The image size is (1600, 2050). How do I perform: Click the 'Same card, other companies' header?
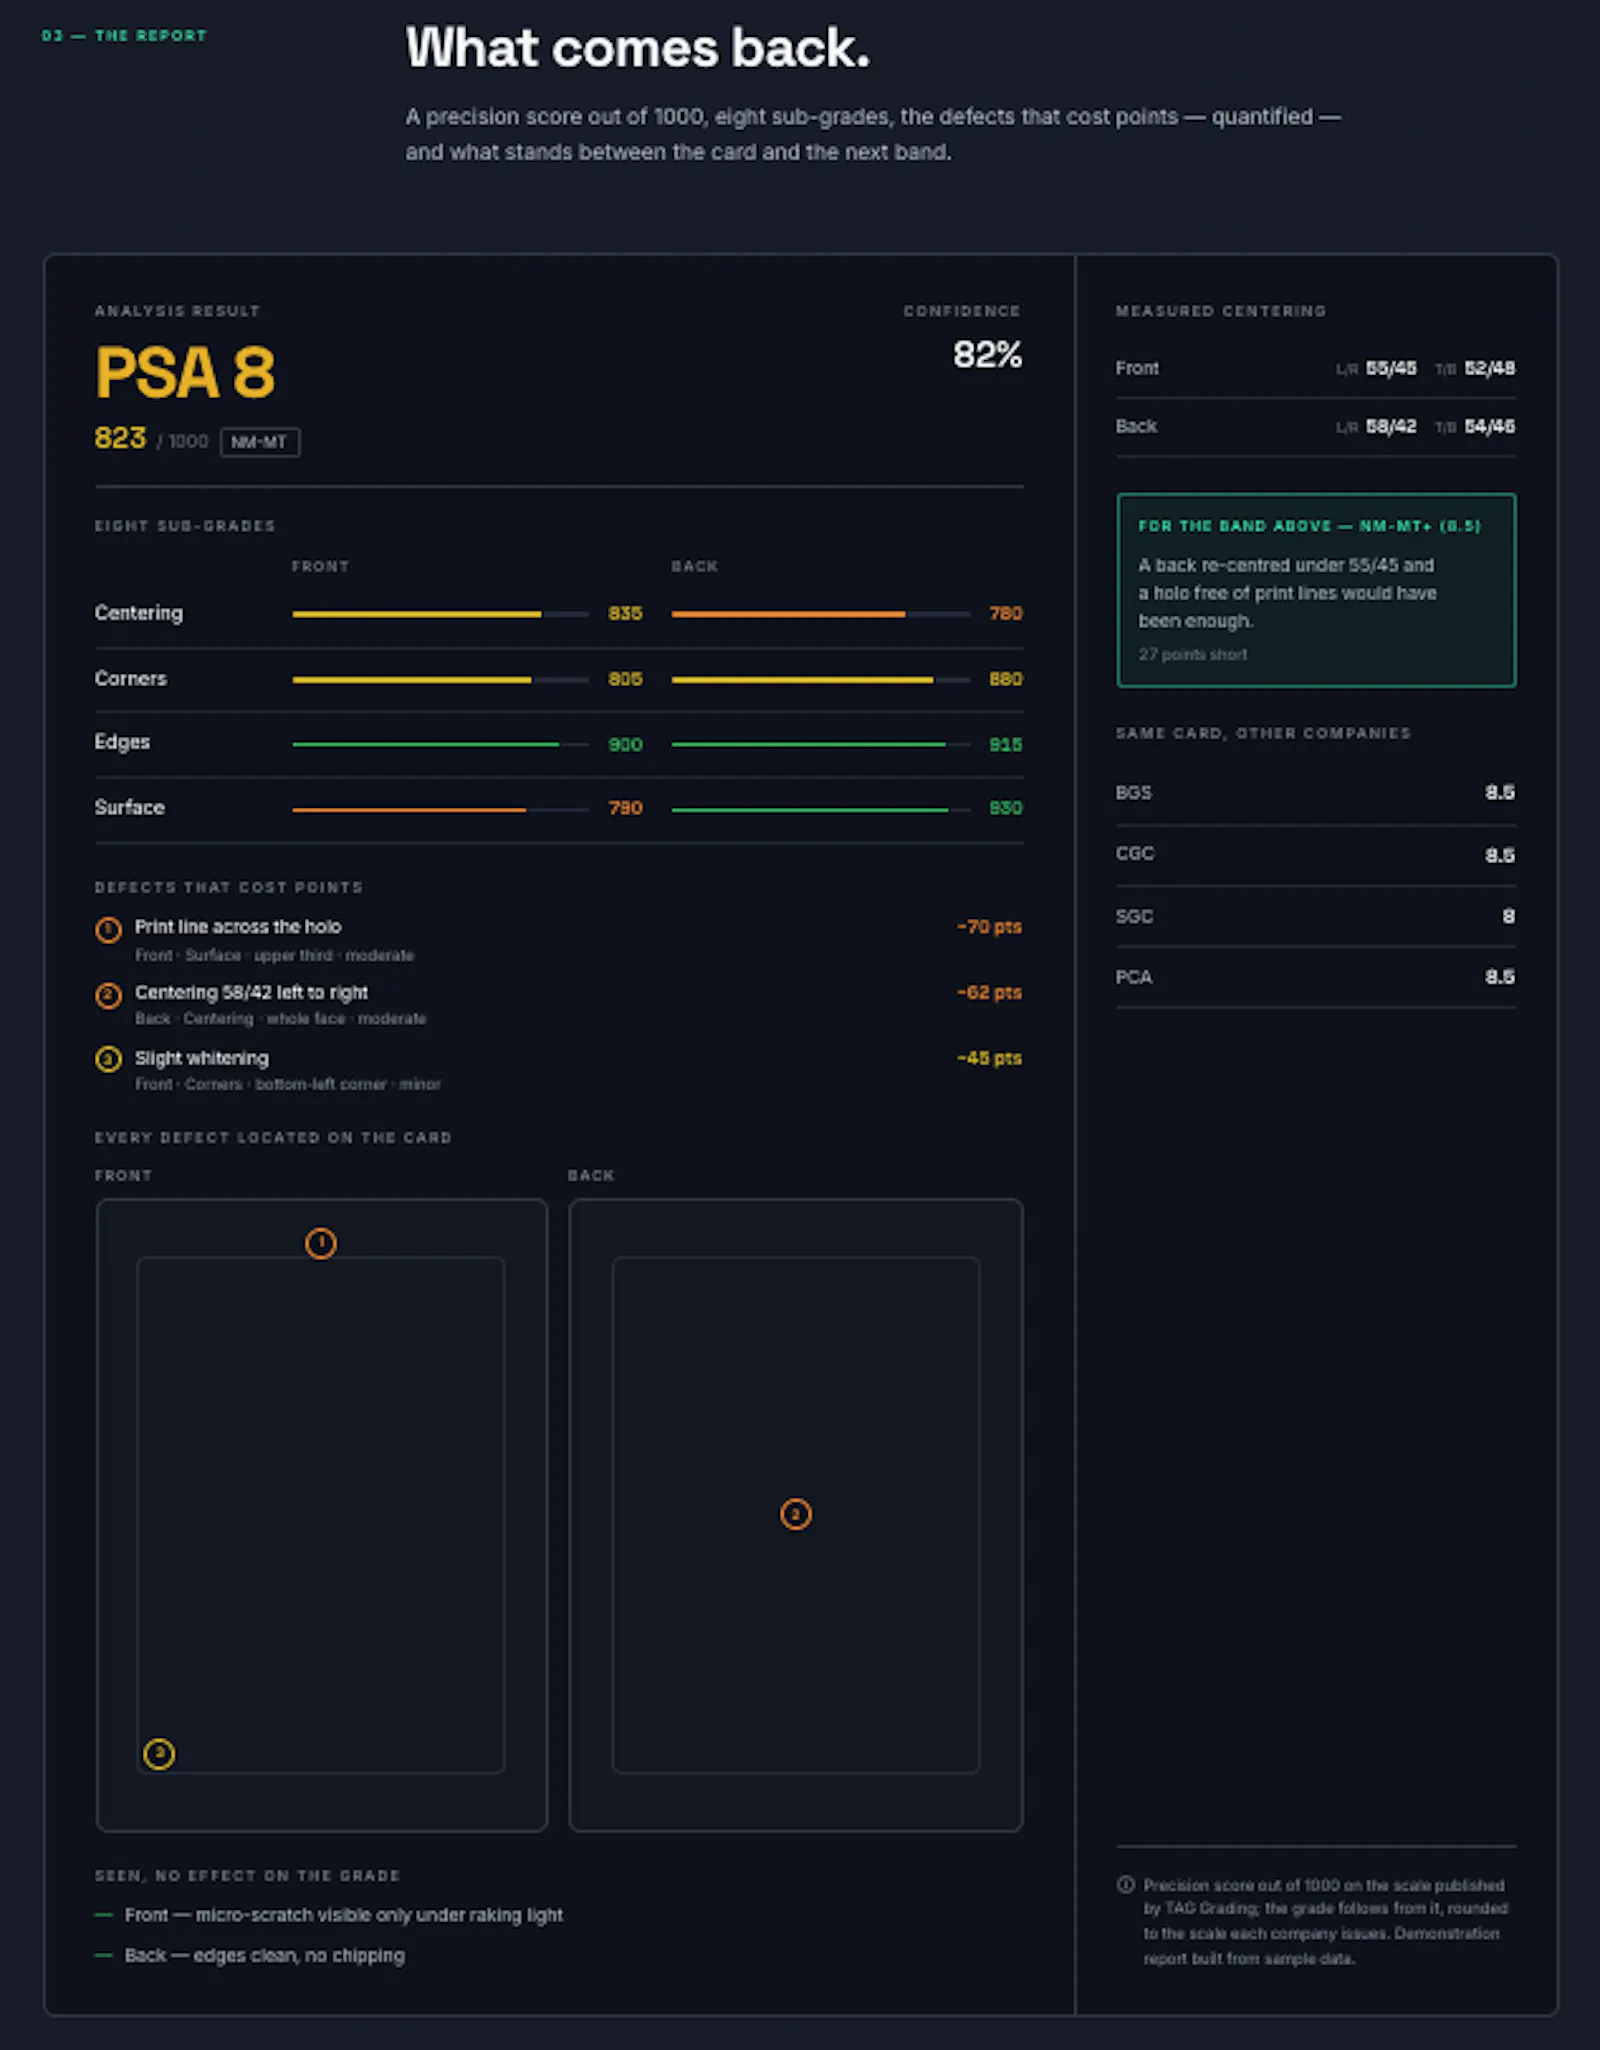coord(1263,733)
